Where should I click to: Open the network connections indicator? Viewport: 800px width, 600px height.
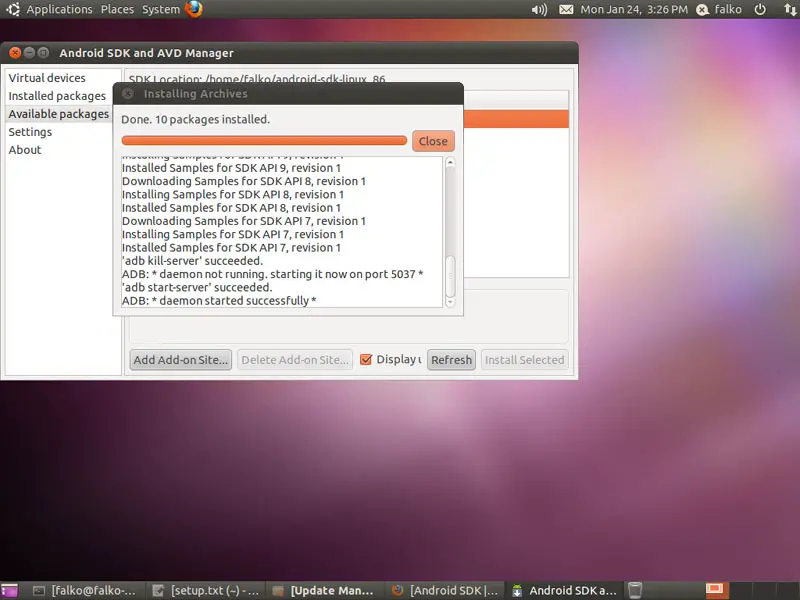(x=789, y=9)
